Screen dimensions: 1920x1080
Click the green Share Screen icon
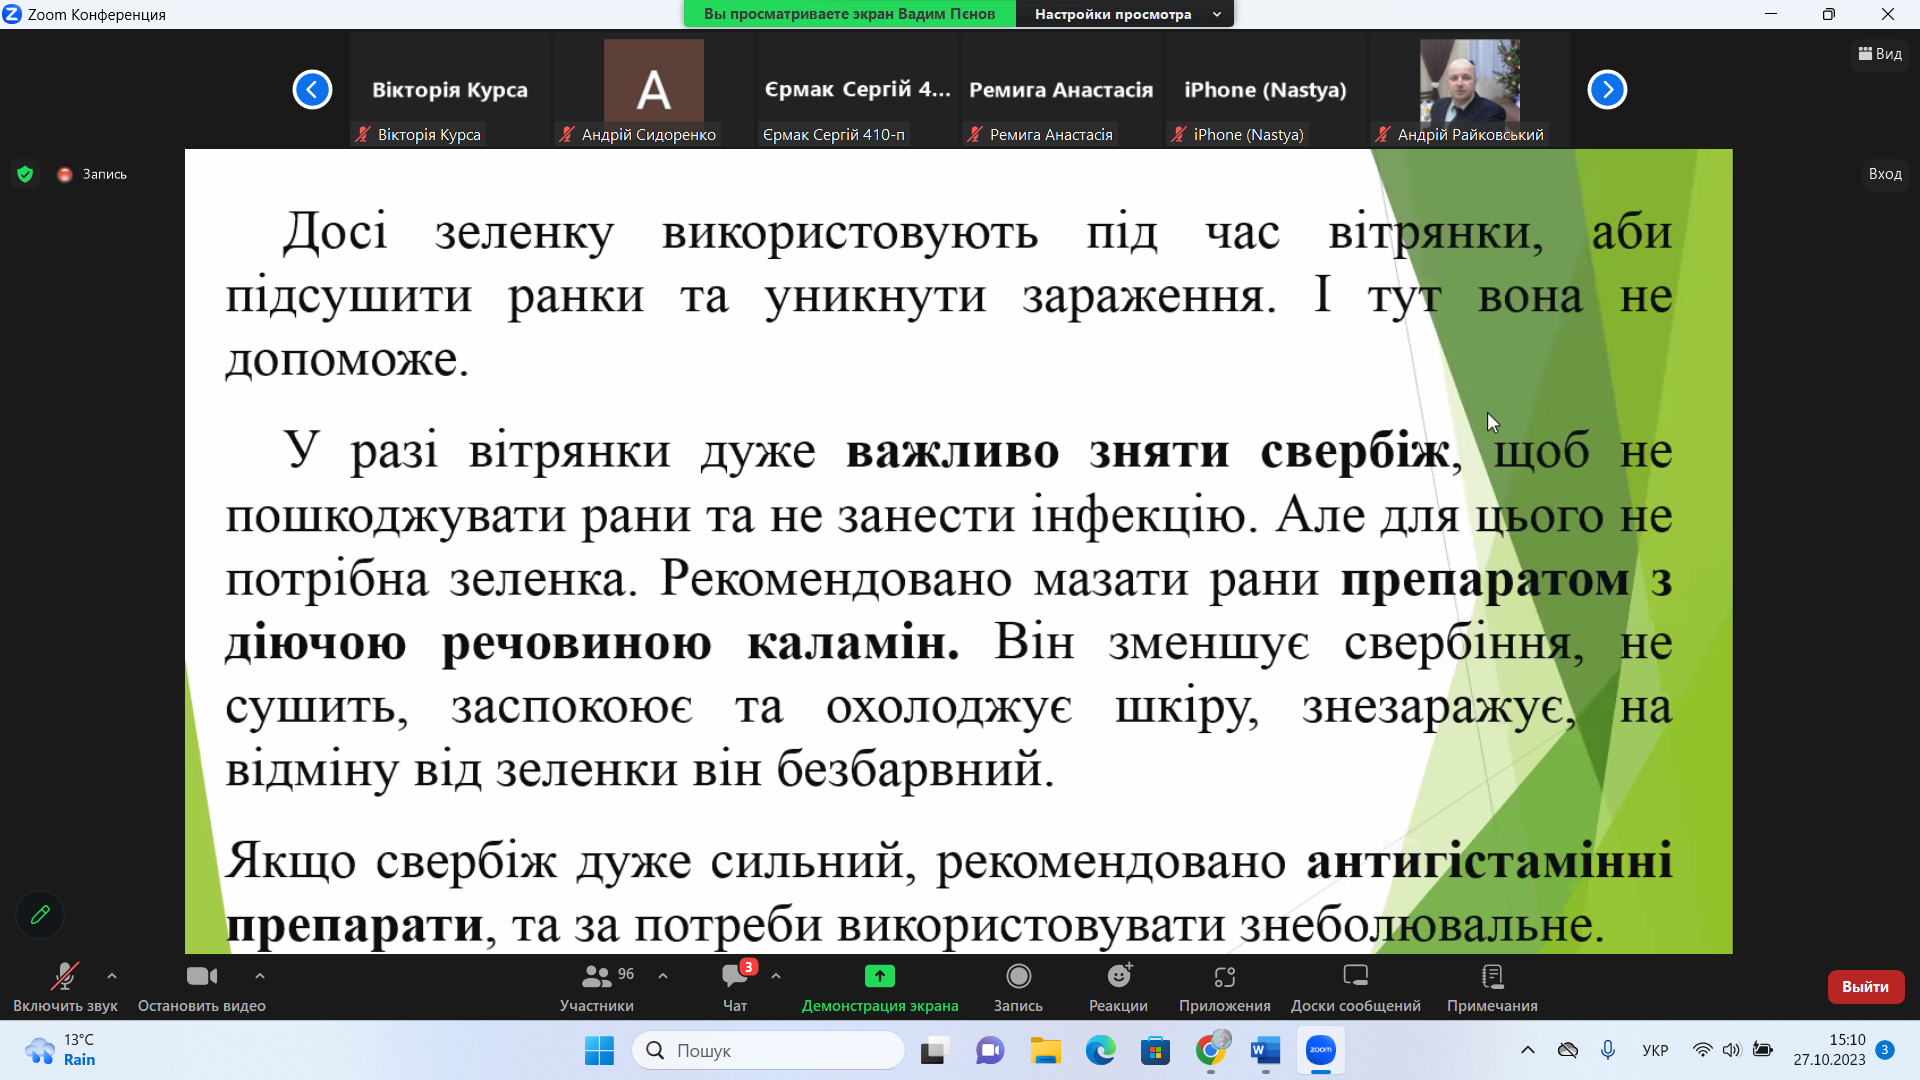[879, 976]
